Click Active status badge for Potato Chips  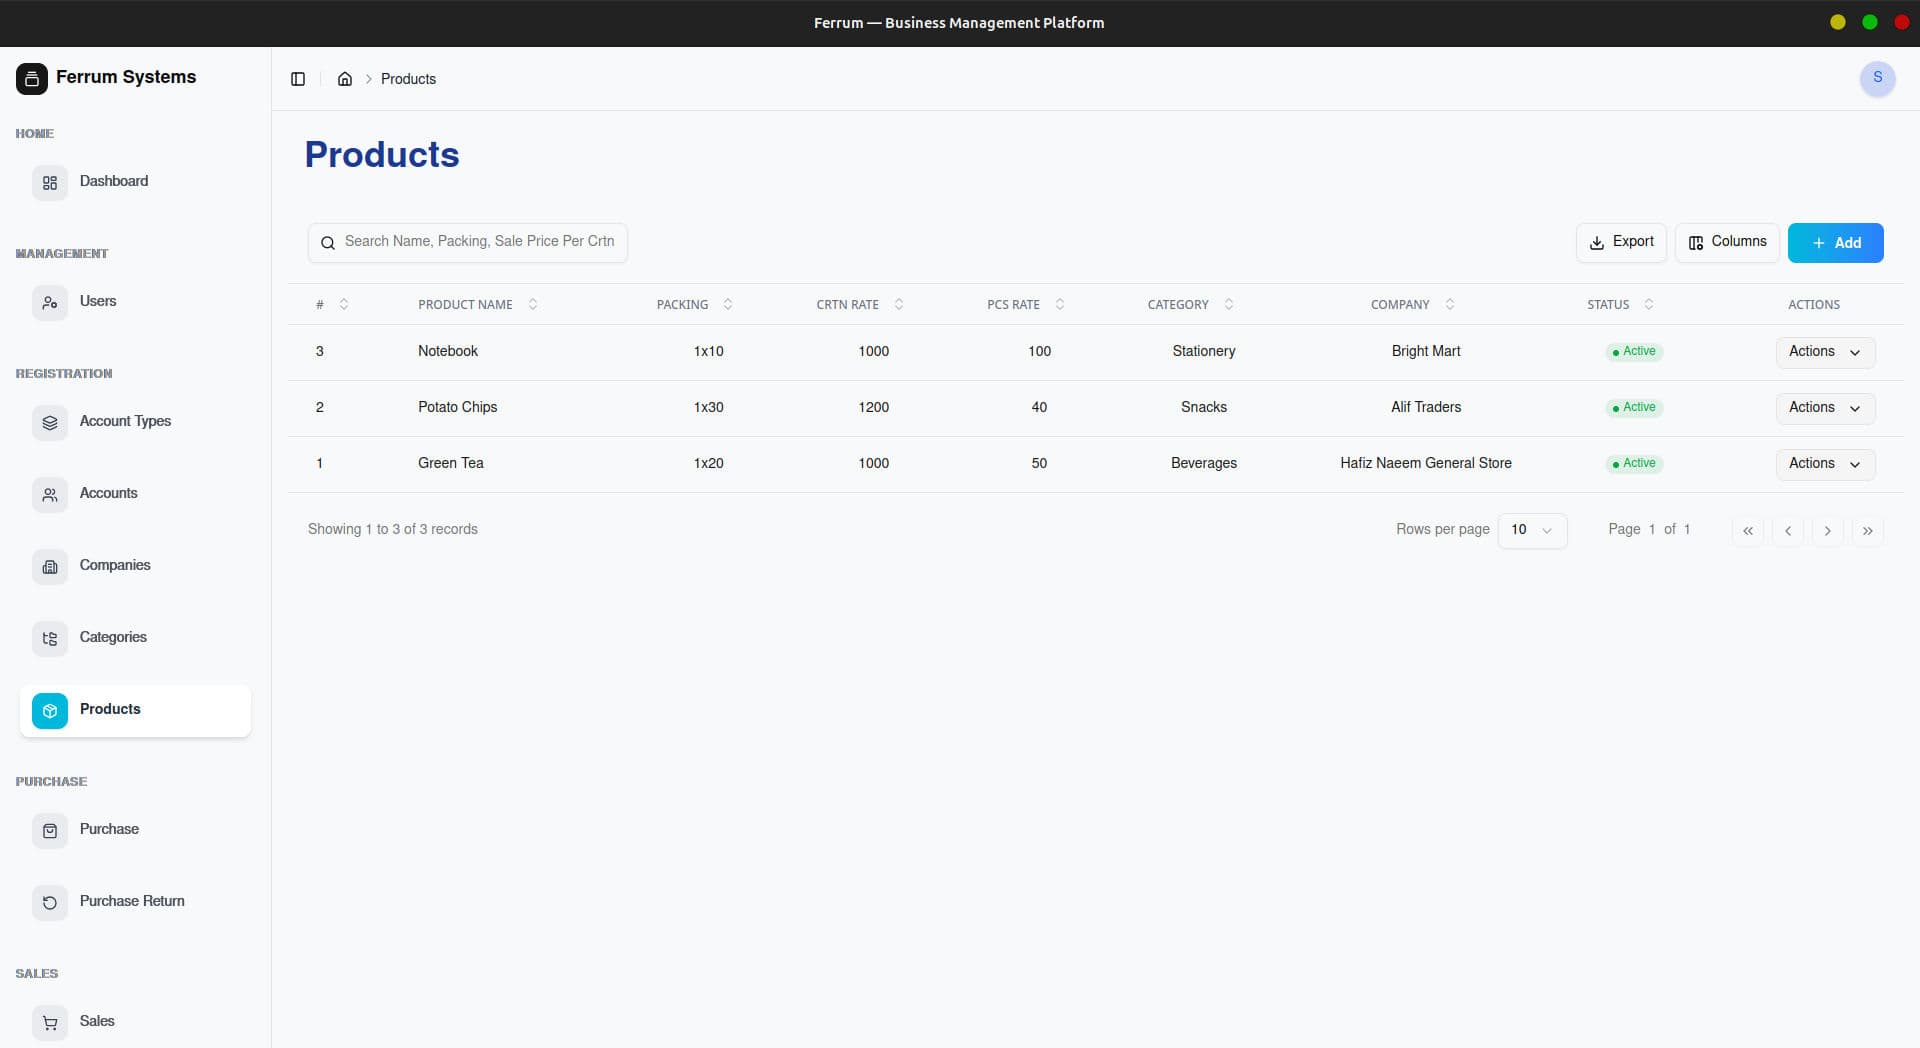pyautogui.click(x=1634, y=408)
